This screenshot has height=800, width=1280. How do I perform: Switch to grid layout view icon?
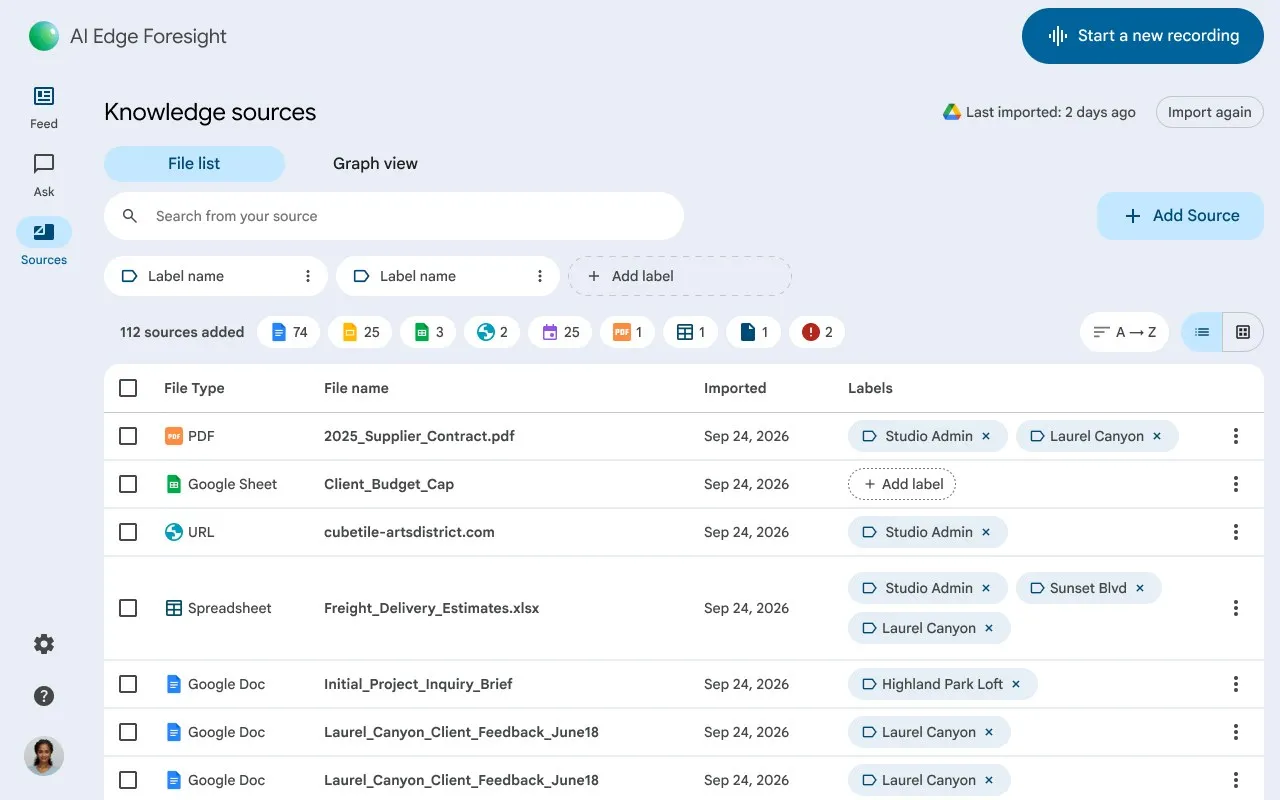pyautogui.click(x=1243, y=332)
